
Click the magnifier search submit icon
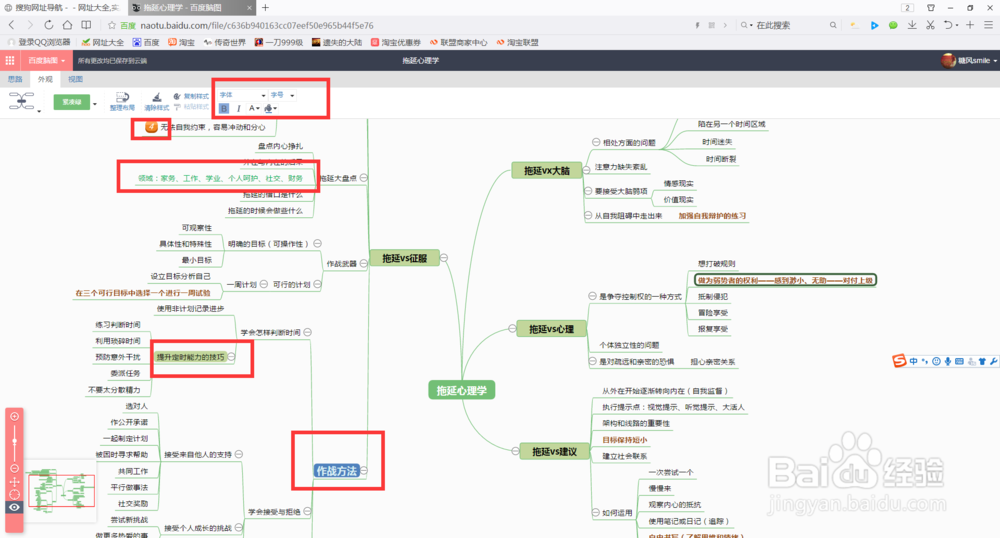click(x=833, y=25)
